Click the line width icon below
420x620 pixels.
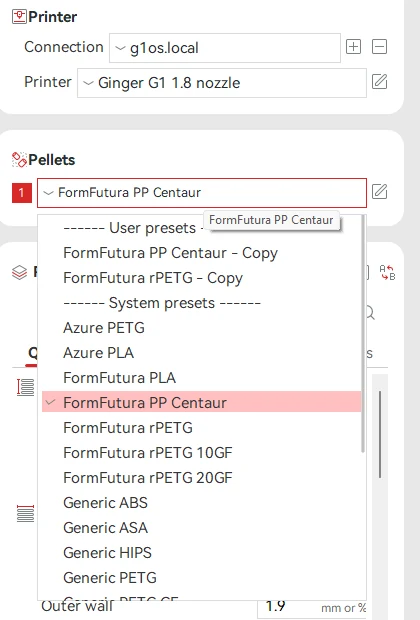coord(25,514)
